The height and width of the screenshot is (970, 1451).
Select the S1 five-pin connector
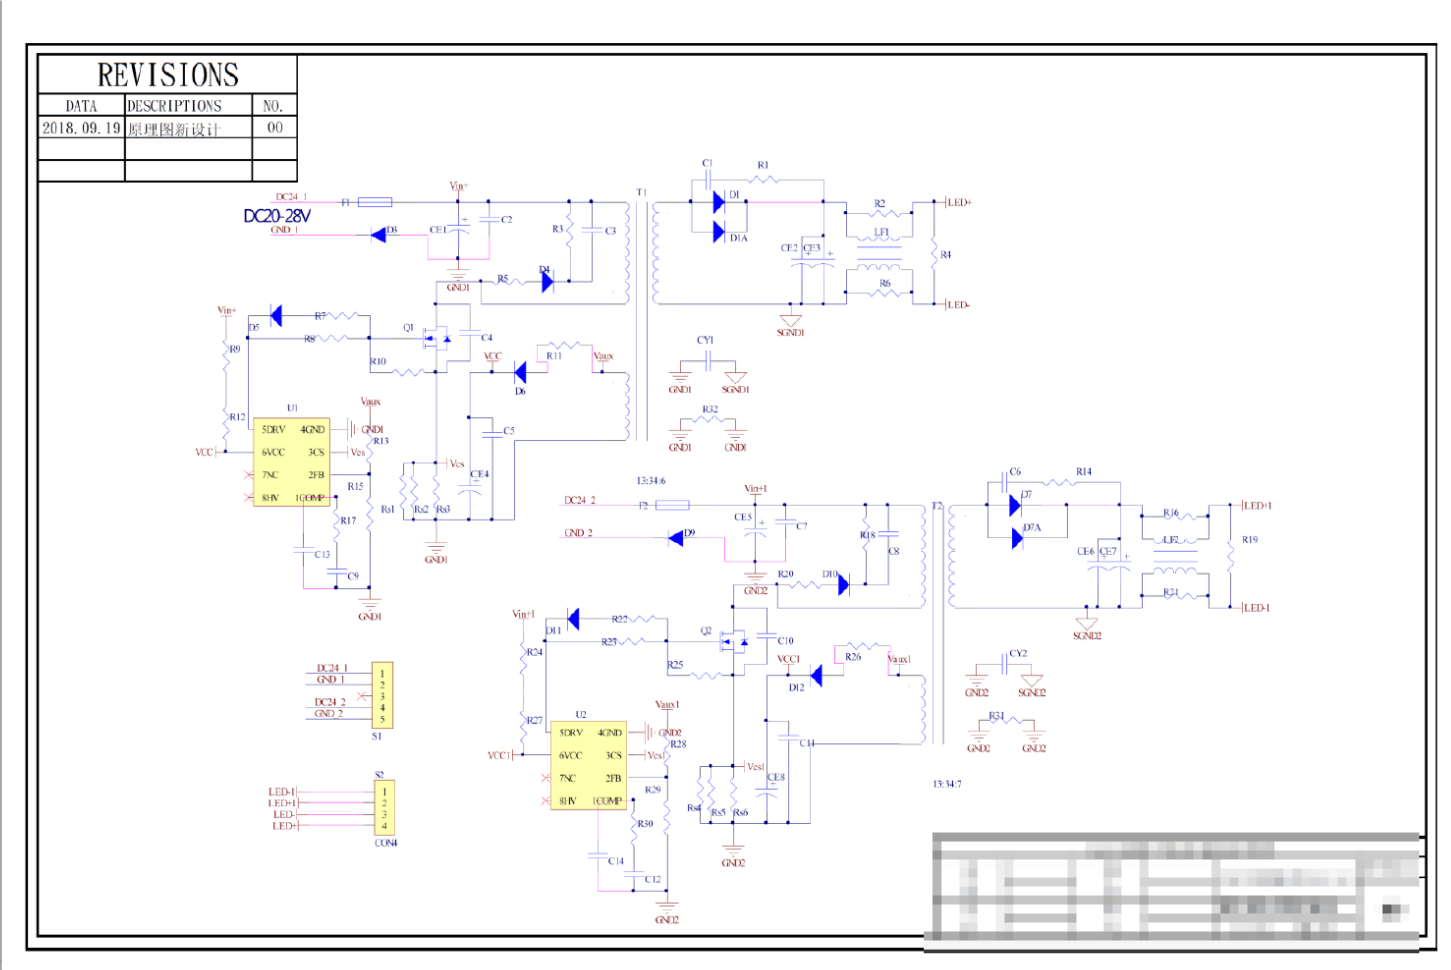(382, 696)
